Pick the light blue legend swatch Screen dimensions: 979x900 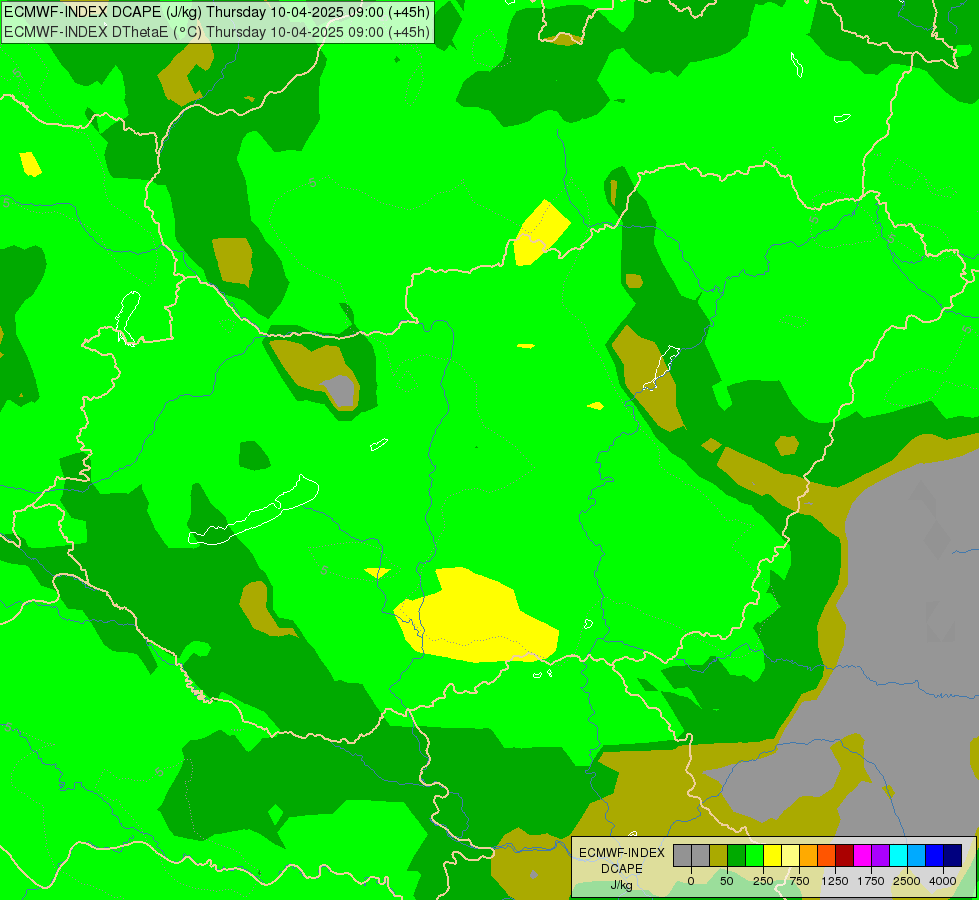tap(916, 855)
